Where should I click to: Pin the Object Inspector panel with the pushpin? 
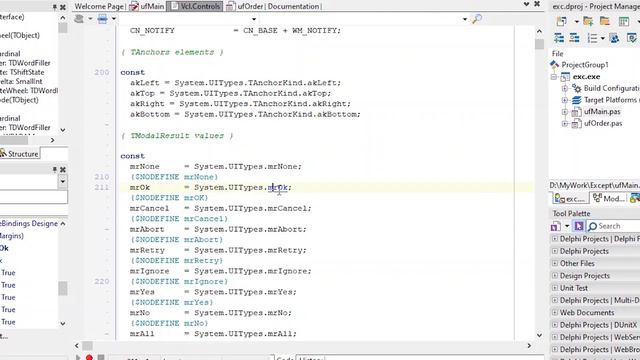pyautogui.click(x=55, y=169)
